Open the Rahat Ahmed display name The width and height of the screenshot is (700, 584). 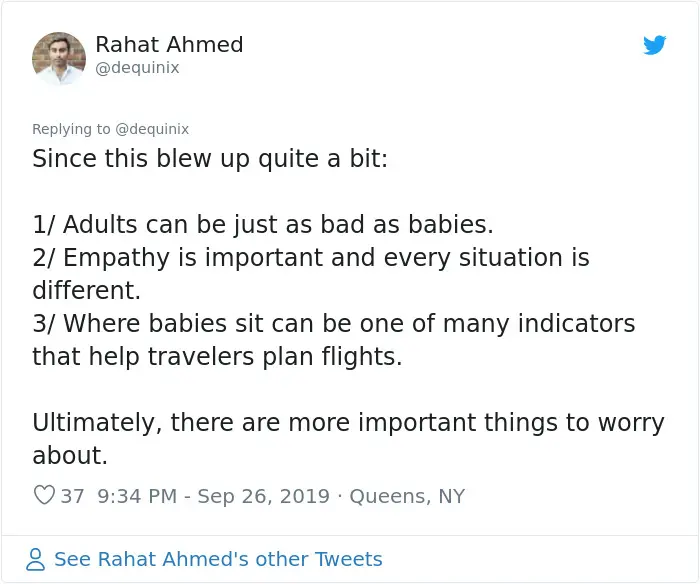169,45
